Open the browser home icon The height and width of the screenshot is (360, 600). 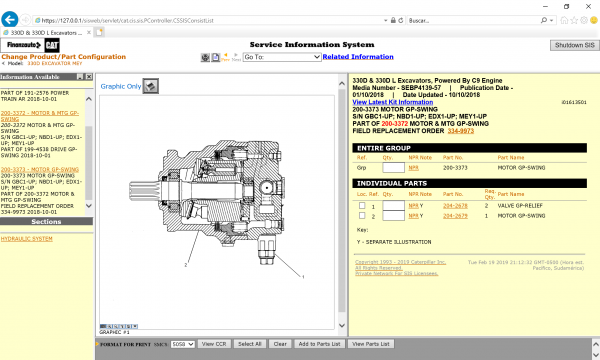click(564, 20)
